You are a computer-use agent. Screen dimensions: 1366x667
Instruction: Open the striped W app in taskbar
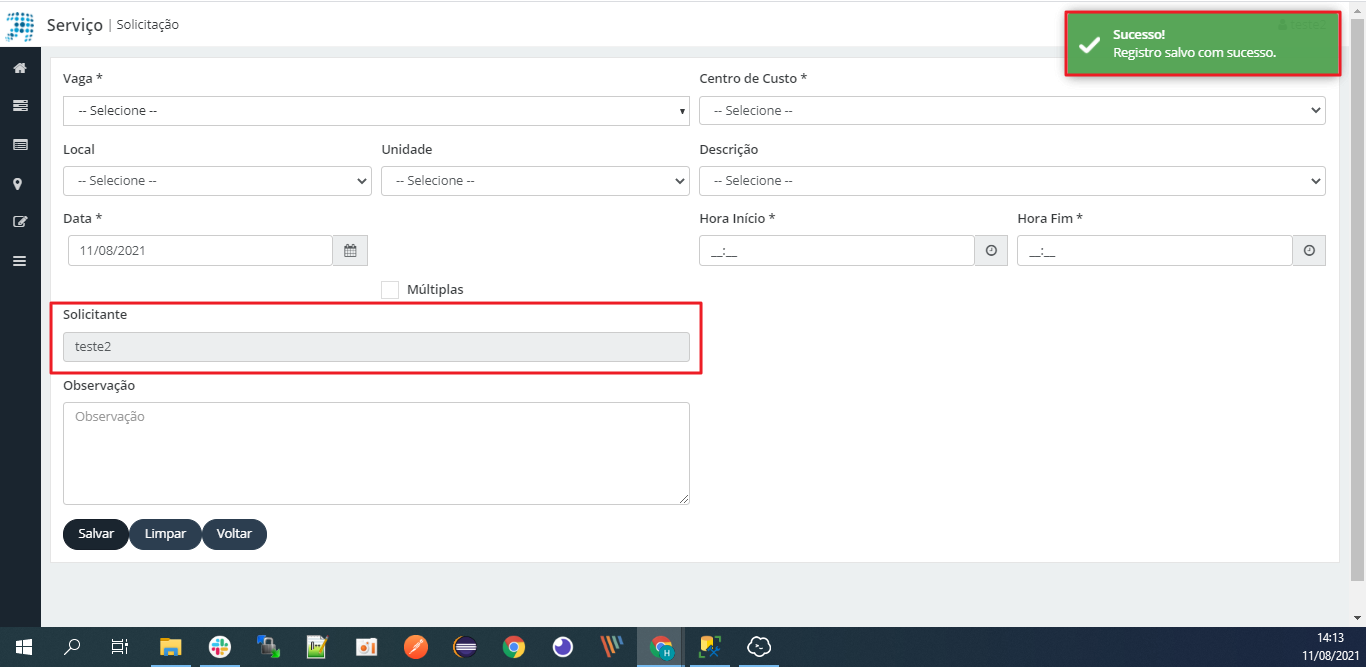611,647
